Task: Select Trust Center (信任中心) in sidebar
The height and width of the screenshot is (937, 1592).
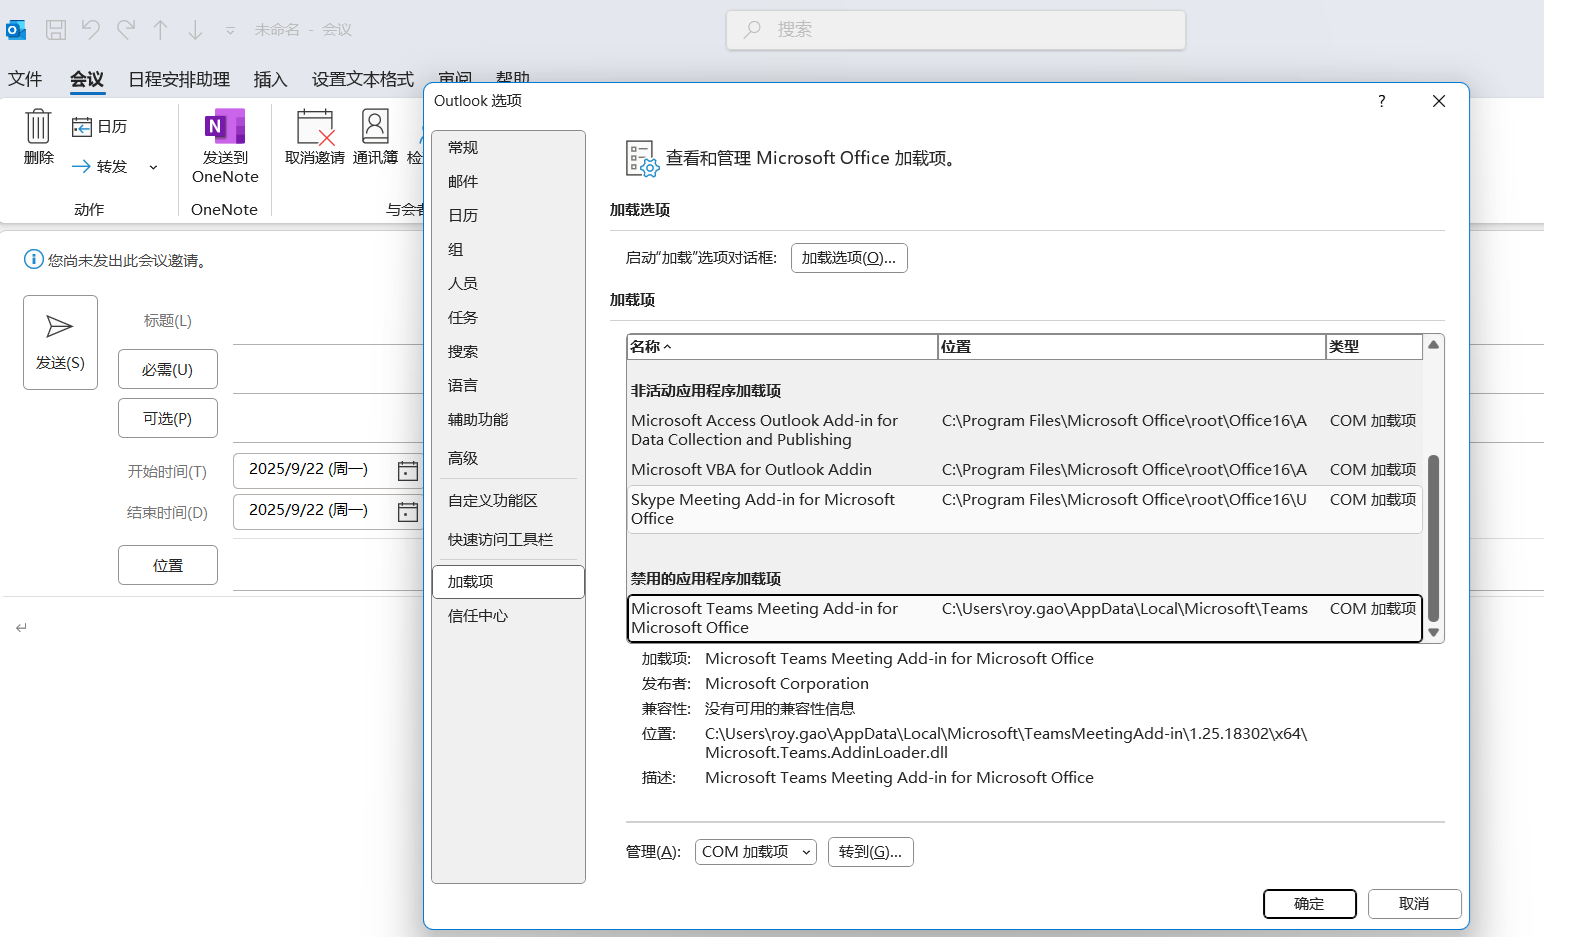Action: pyautogui.click(x=478, y=616)
